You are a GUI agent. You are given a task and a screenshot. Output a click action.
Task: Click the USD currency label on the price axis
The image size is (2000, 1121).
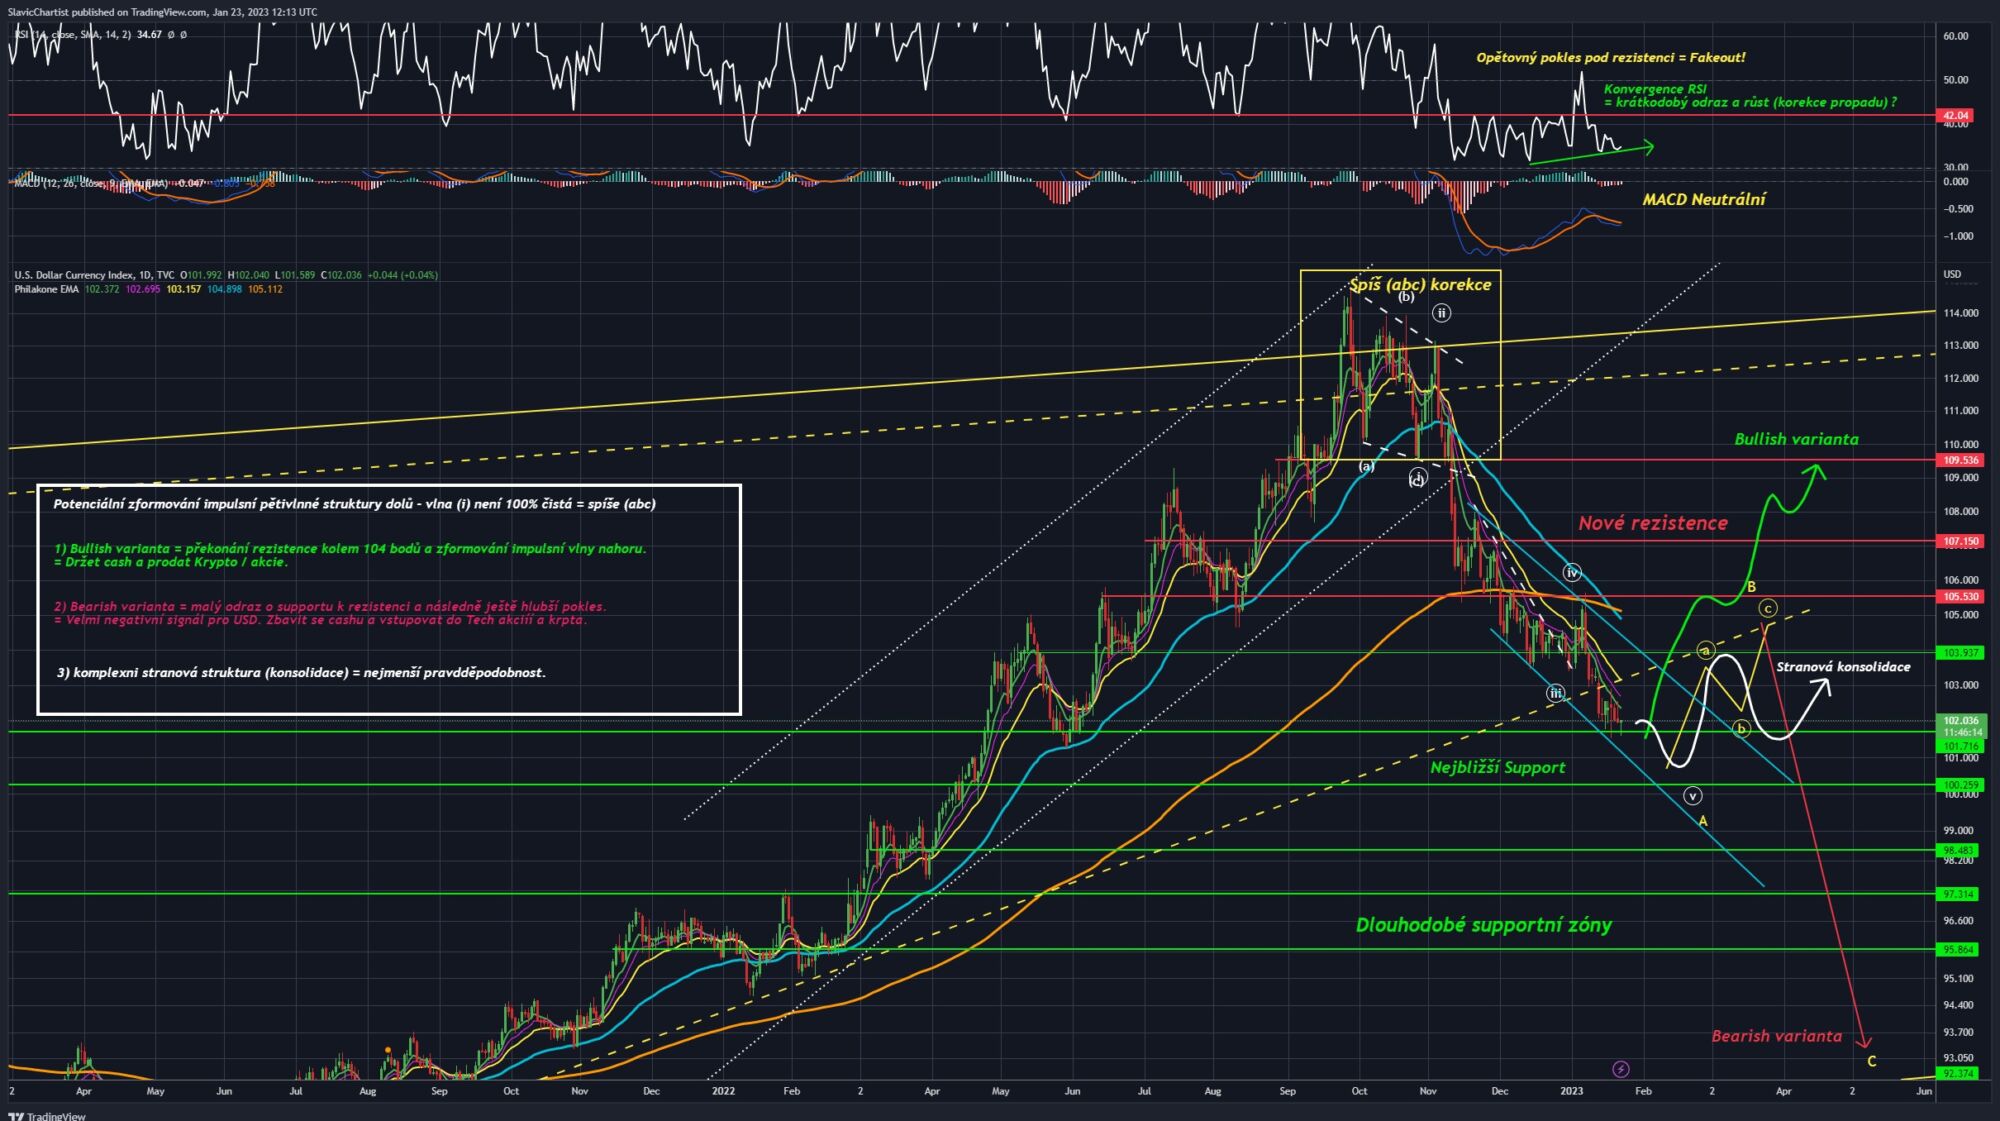click(1952, 274)
